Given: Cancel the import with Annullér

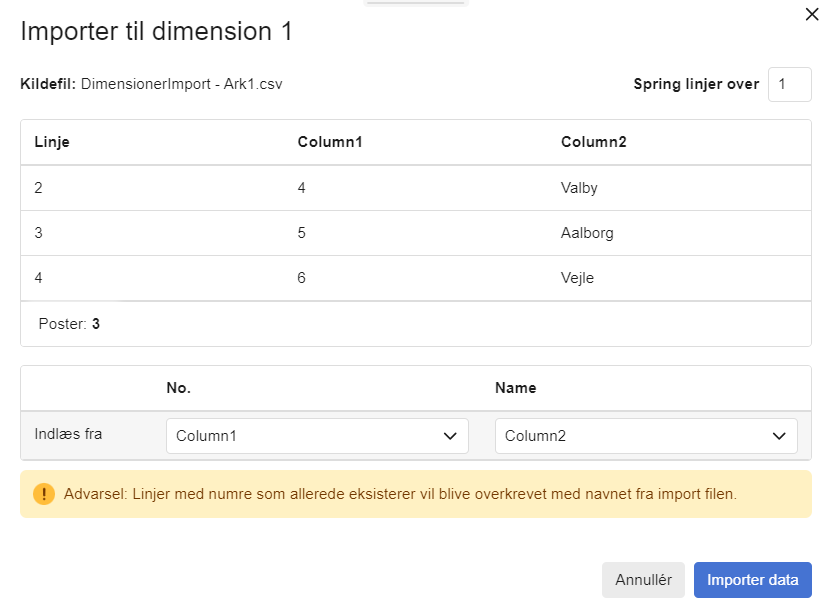Looking at the screenshot, I should click(643, 580).
